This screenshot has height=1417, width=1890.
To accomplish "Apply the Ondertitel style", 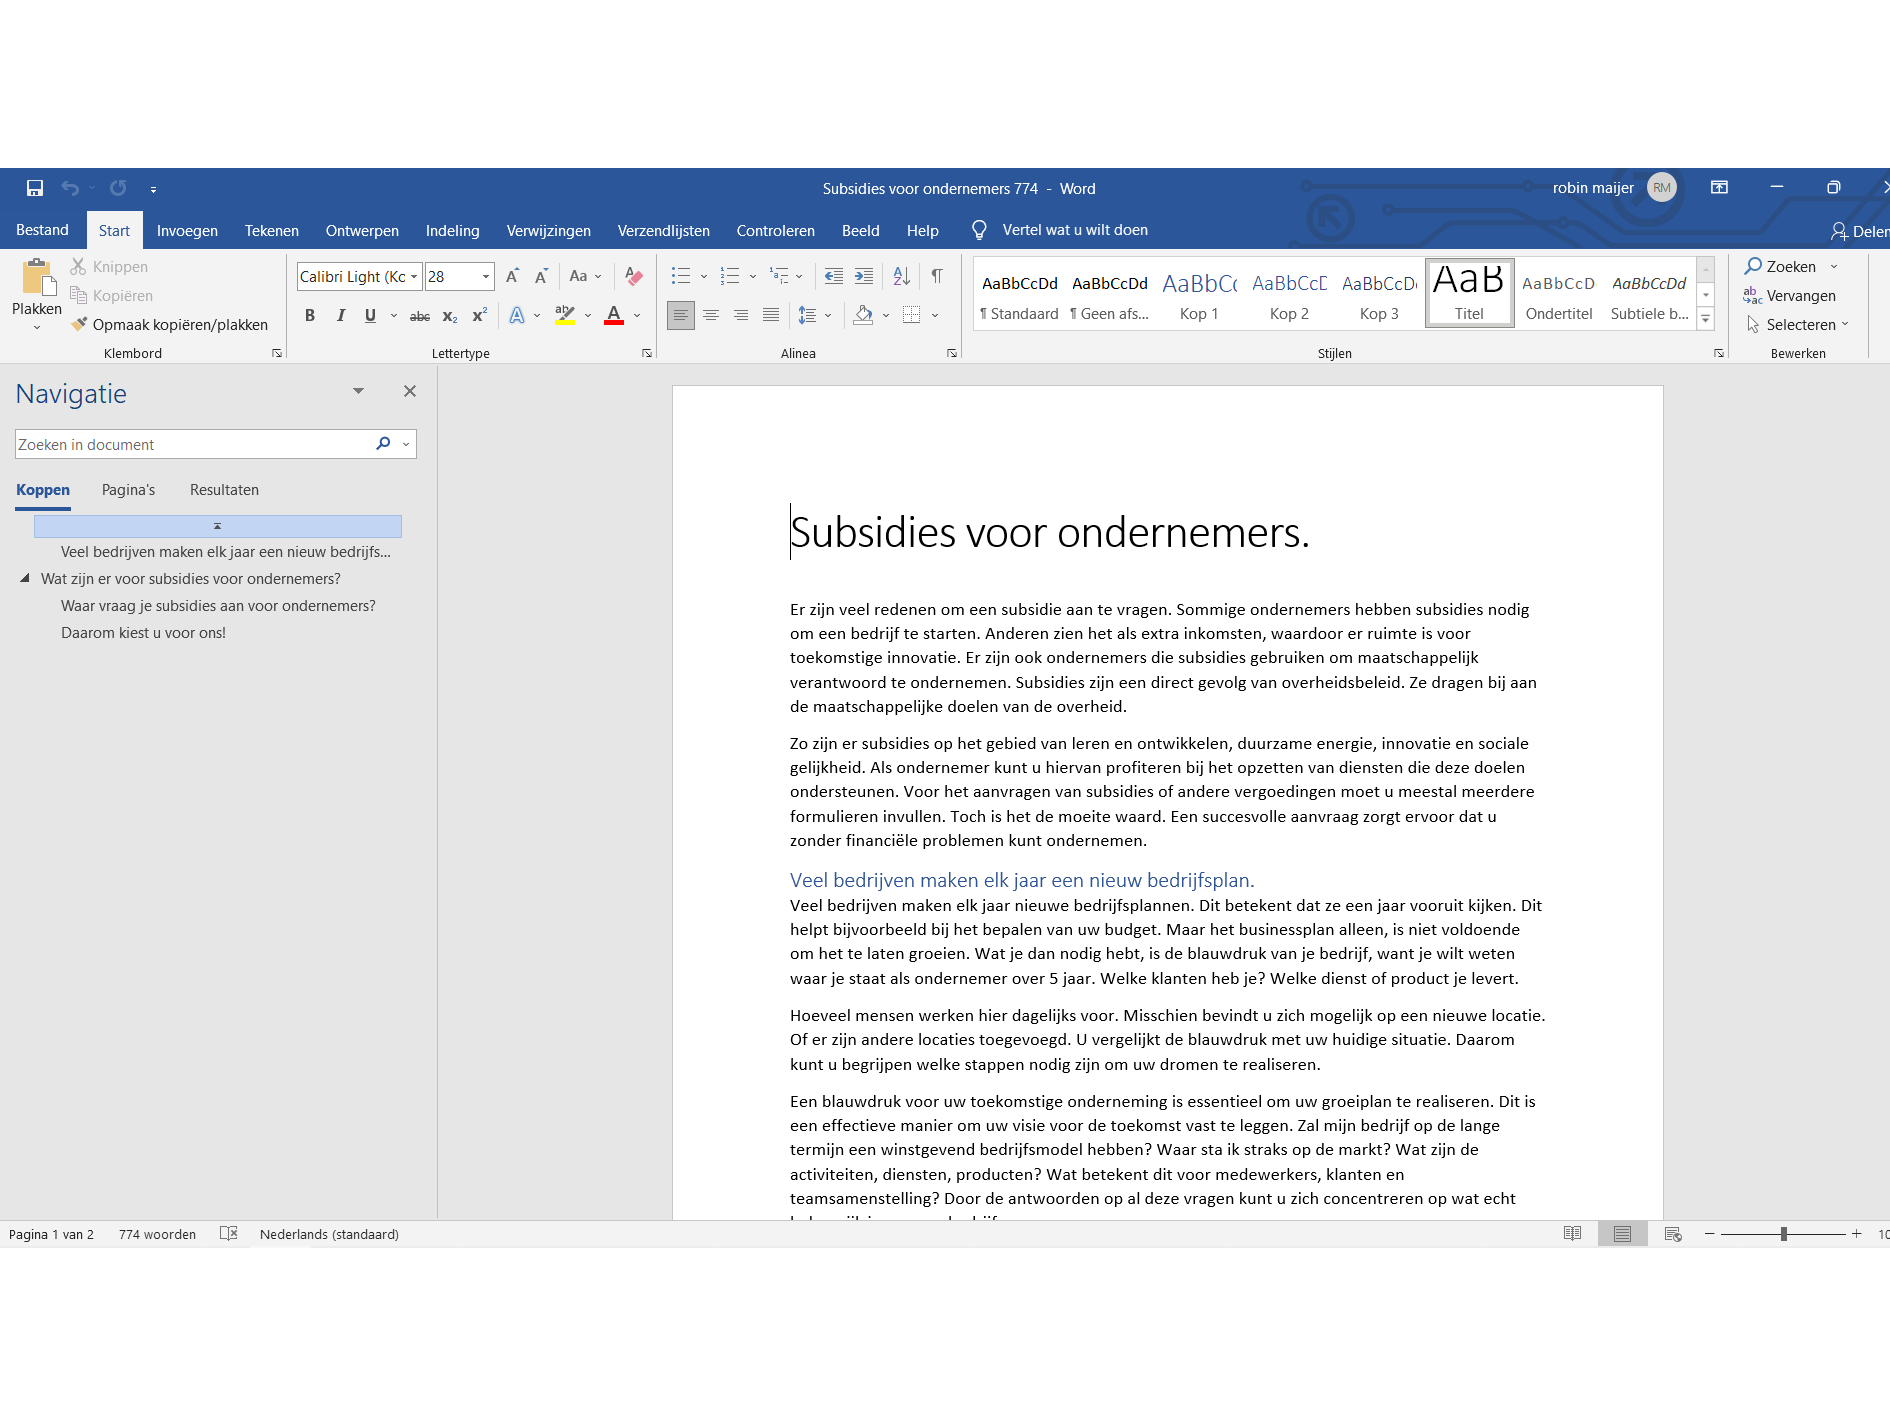I will tap(1559, 293).
